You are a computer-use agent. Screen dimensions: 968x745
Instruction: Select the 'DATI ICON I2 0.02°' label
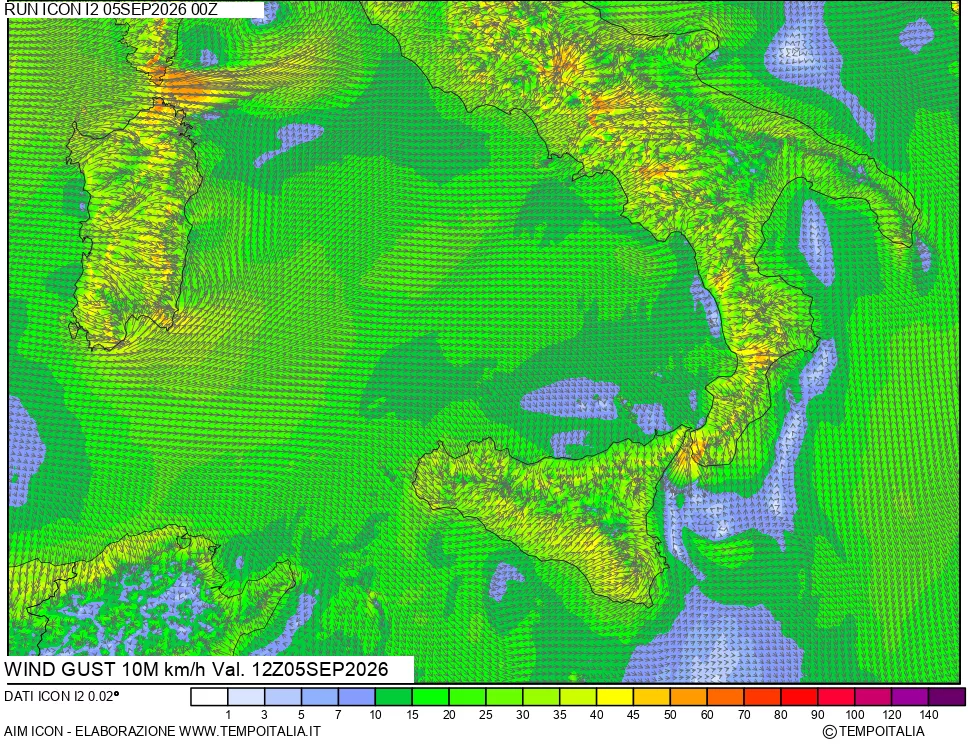pos(61,696)
